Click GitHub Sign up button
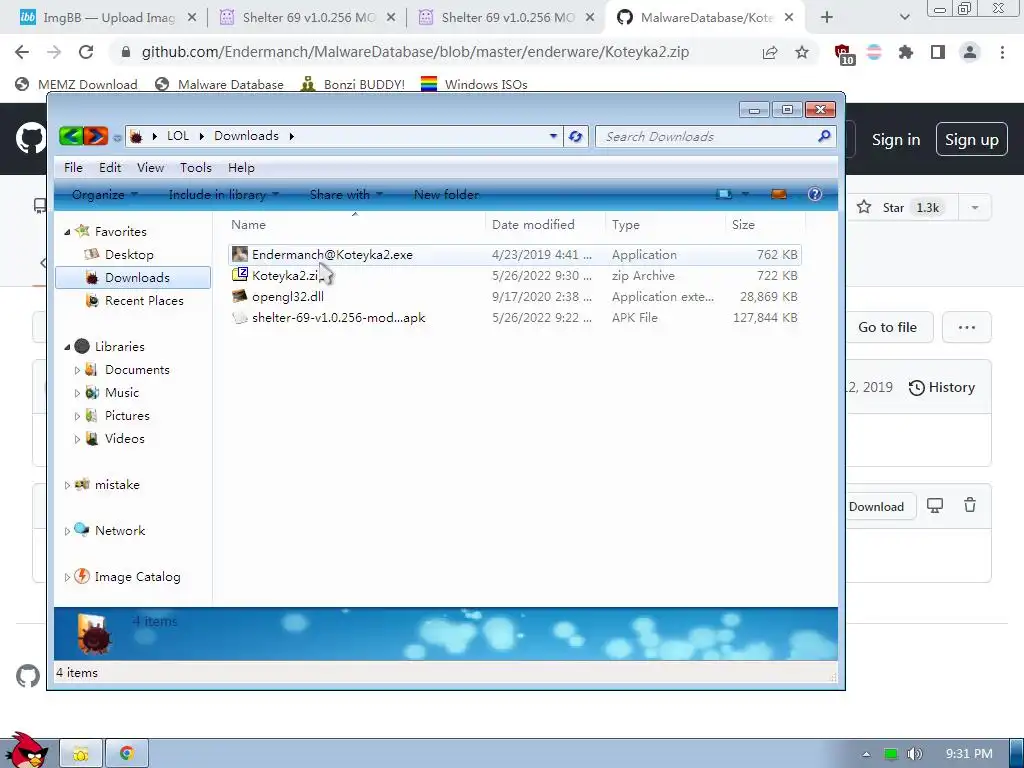The height and width of the screenshot is (768, 1024). [971, 140]
